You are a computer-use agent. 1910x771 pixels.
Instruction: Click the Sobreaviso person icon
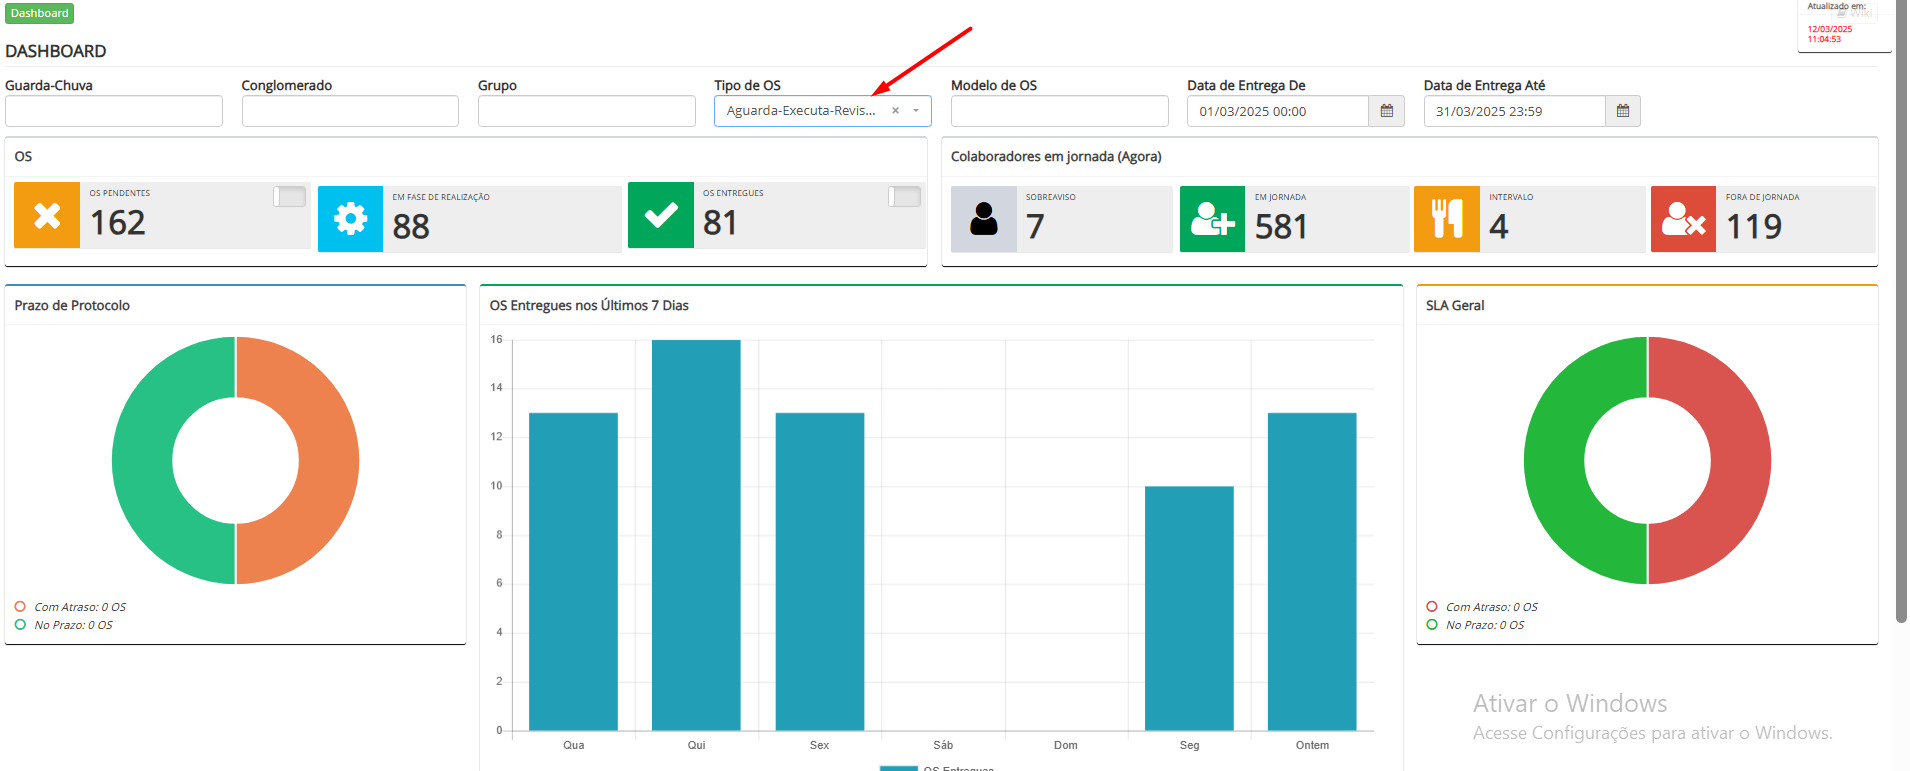pyautogui.click(x=983, y=219)
